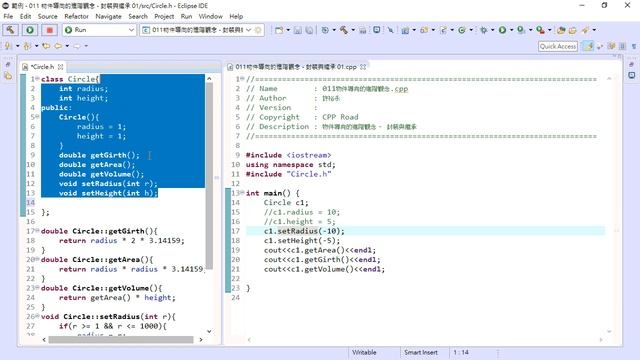The height and width of the screenshot is (360, 640).
Task: Open the Project menu
Action: [164, 16]
